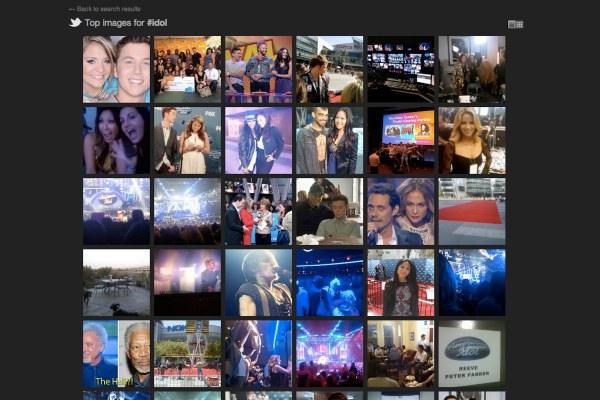Click the 'Top images for #idol' heading
Image resolution: width=600 pixels, height=400 pixels.
tap(126, 23)
